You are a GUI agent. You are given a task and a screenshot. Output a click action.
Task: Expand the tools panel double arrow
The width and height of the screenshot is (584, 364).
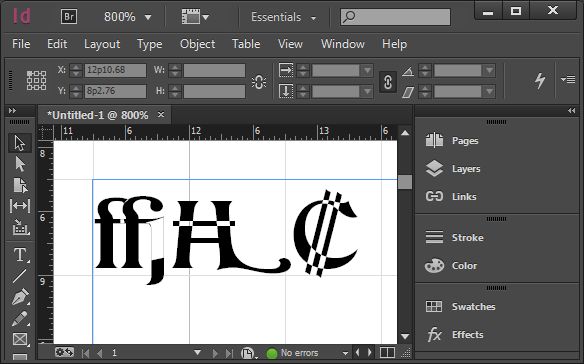point(12,111)
